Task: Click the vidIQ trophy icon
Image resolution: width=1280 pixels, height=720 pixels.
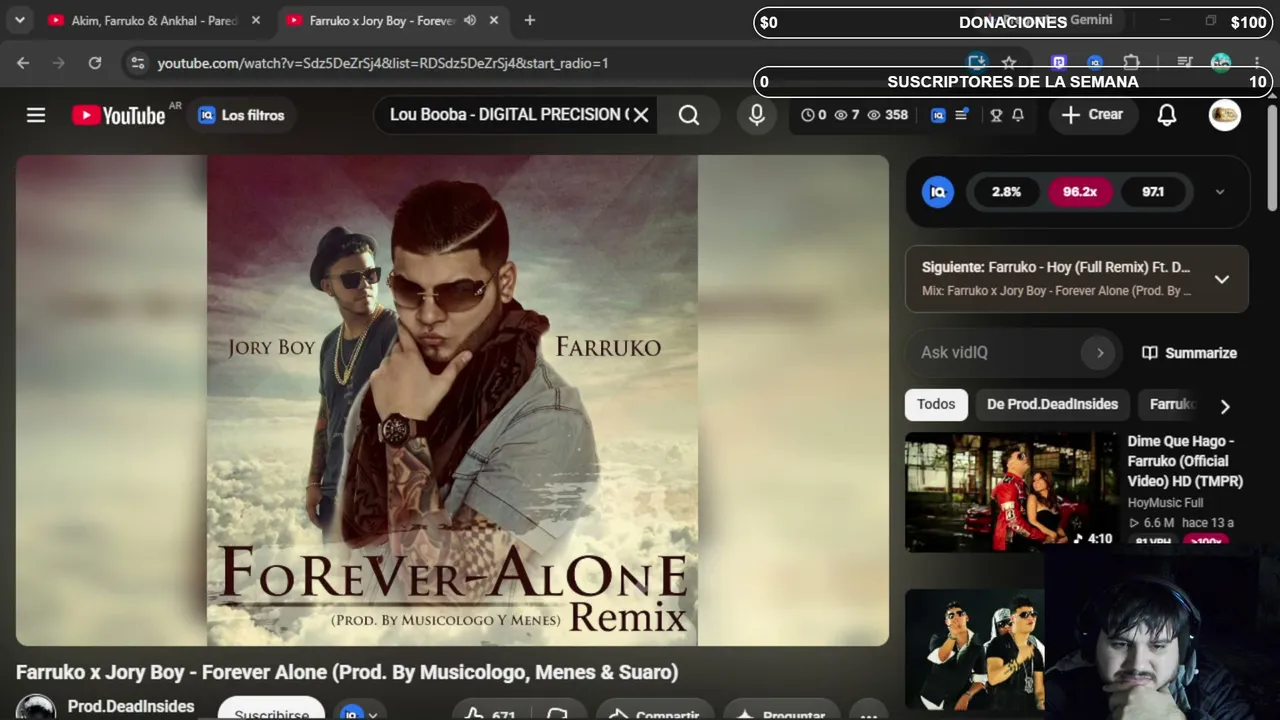Action: pos(996,115)
